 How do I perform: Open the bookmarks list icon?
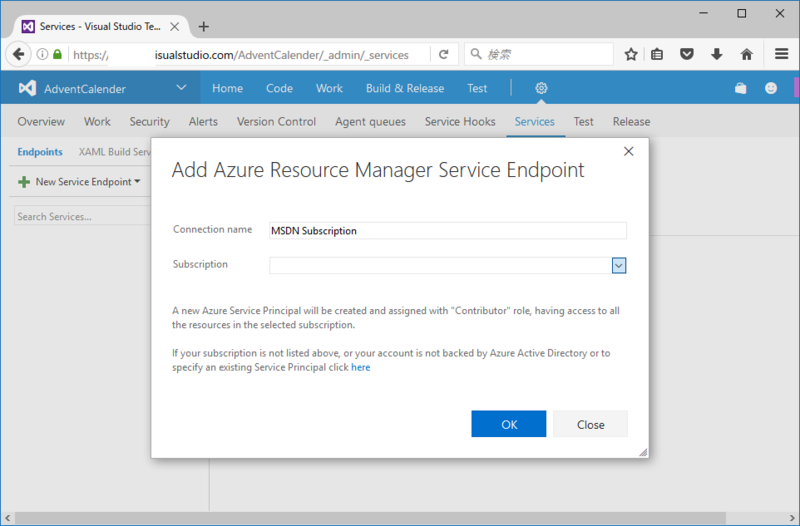point(657,54)
